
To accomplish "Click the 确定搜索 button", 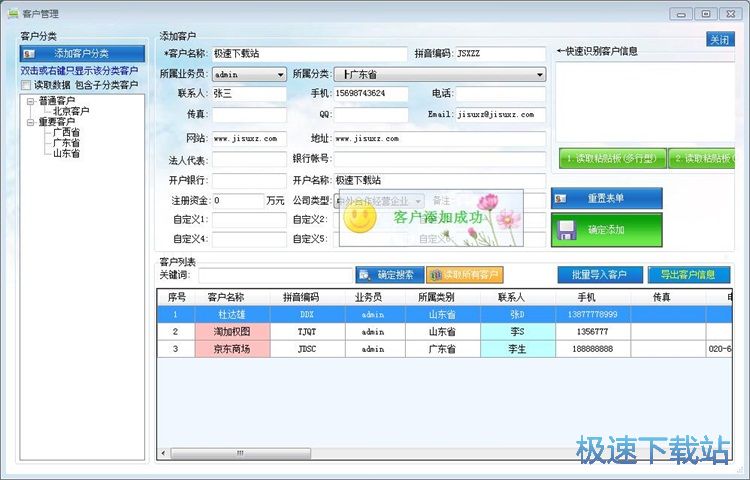I will click(390, 275).
